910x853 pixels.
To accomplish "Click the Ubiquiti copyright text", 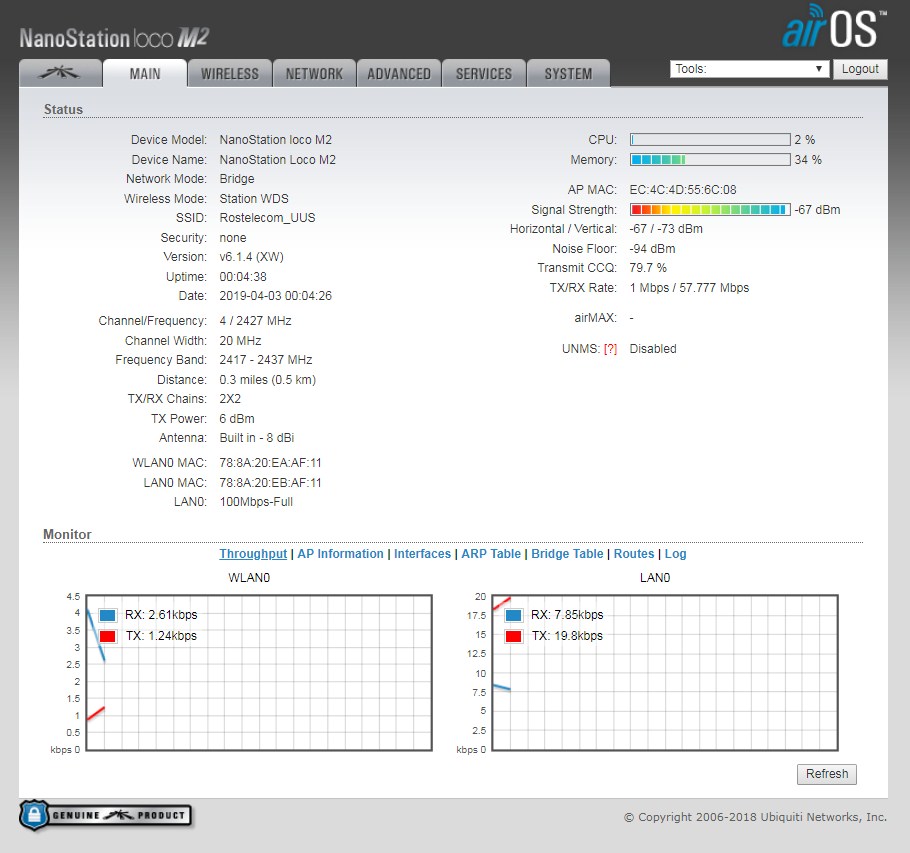I will 756,817.
